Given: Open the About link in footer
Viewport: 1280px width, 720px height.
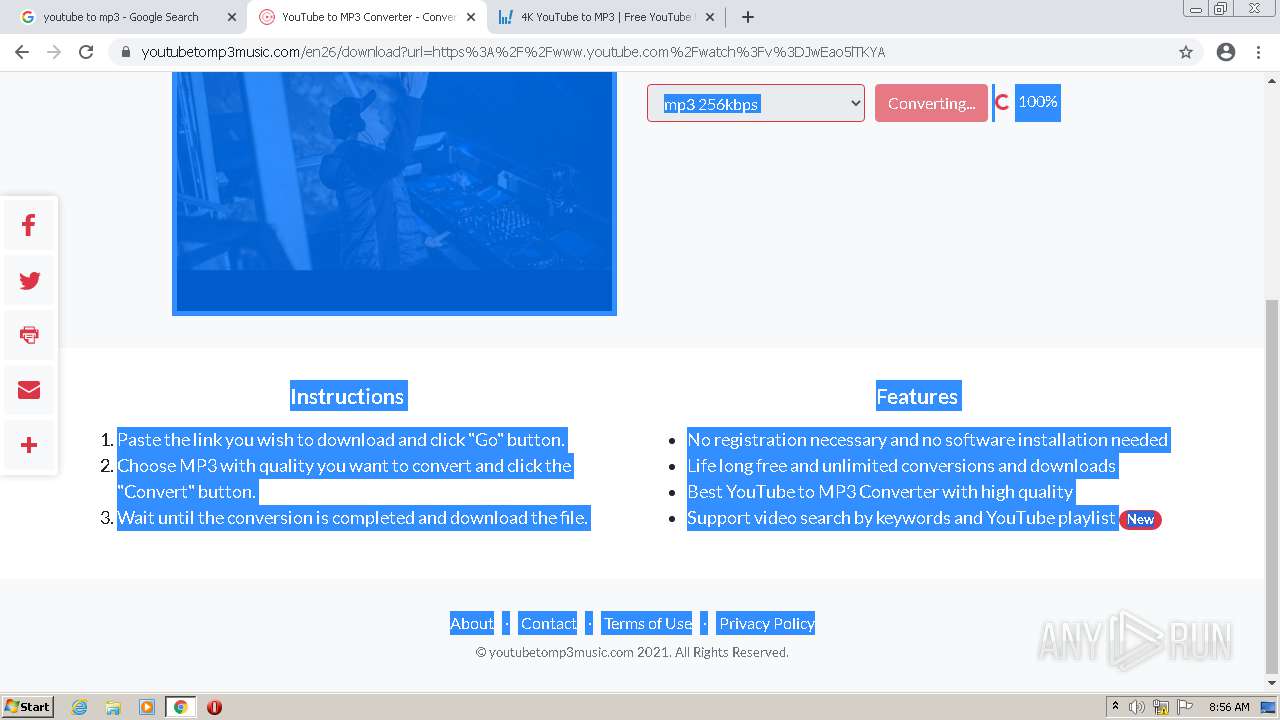Looking at the screenshot, I should pos(472,623).
